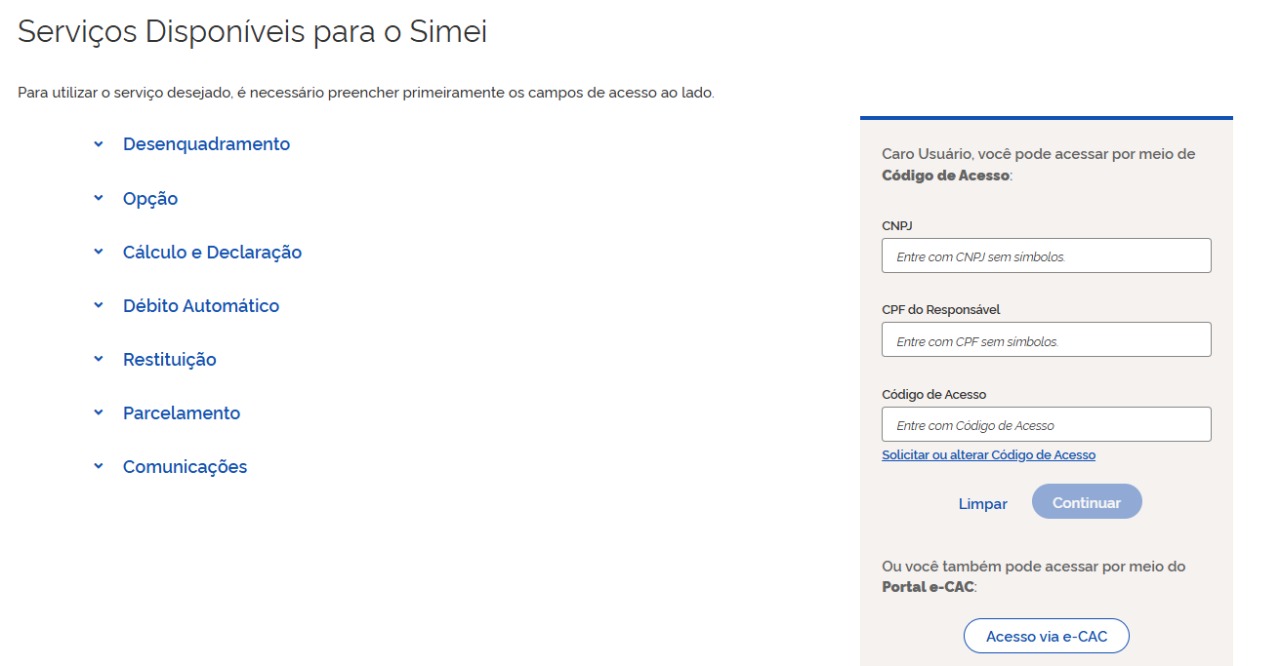This screenshot has height=666, width=1280.
Task: Open the Comunicações section label
Action: click(x=185, y=467)
